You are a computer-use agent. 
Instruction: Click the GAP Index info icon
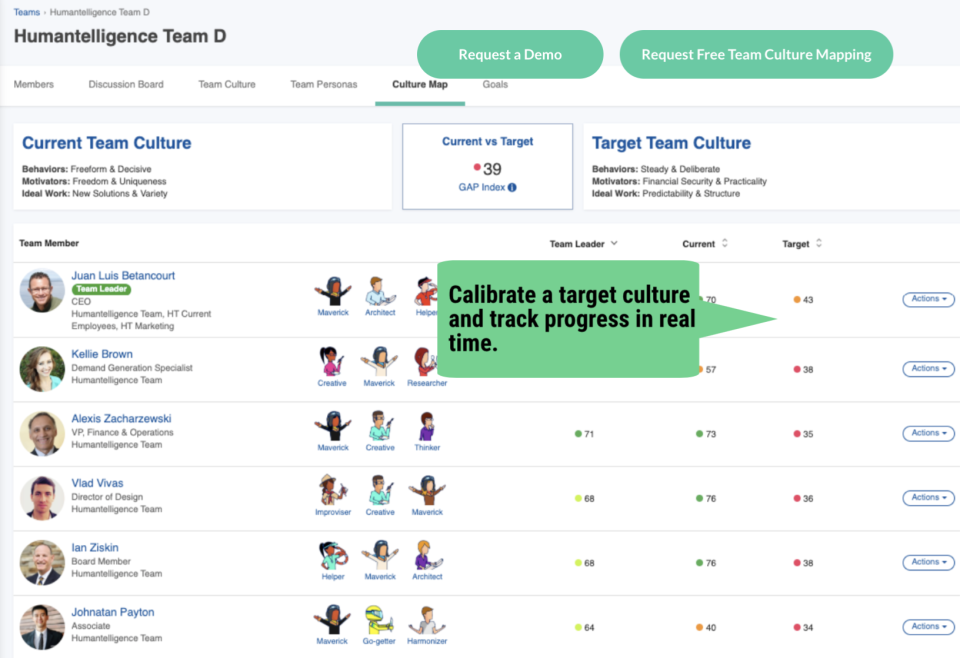tap(512, 187)
